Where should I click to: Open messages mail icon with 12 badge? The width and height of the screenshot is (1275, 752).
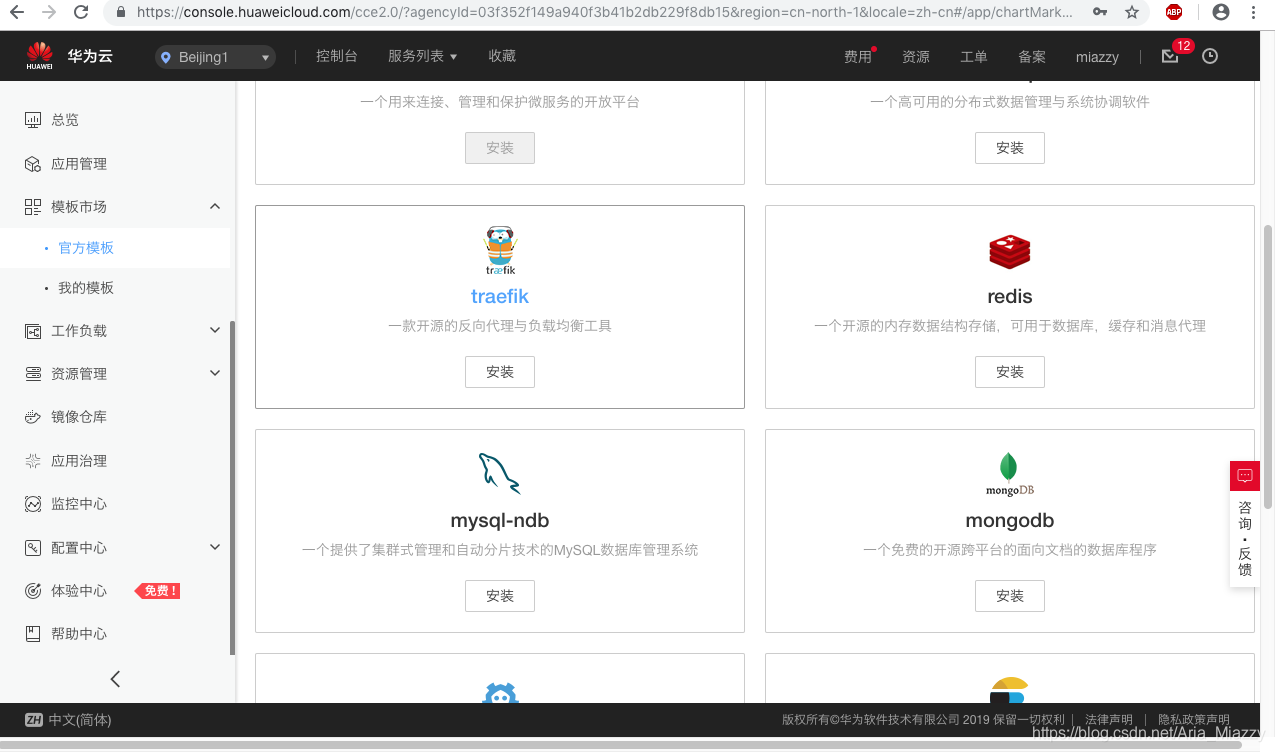pos(1170,56)
